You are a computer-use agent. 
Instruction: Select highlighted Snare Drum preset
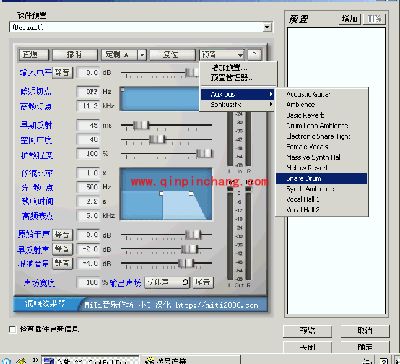322,178
